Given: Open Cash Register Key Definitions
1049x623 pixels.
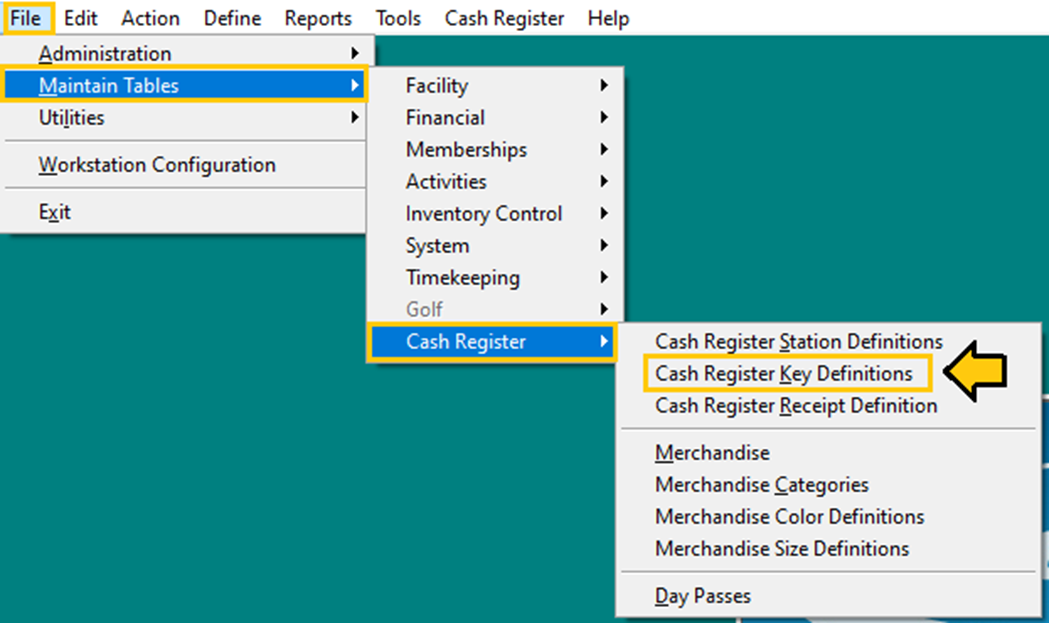Looking at the screenshot, I should [783, 374].
